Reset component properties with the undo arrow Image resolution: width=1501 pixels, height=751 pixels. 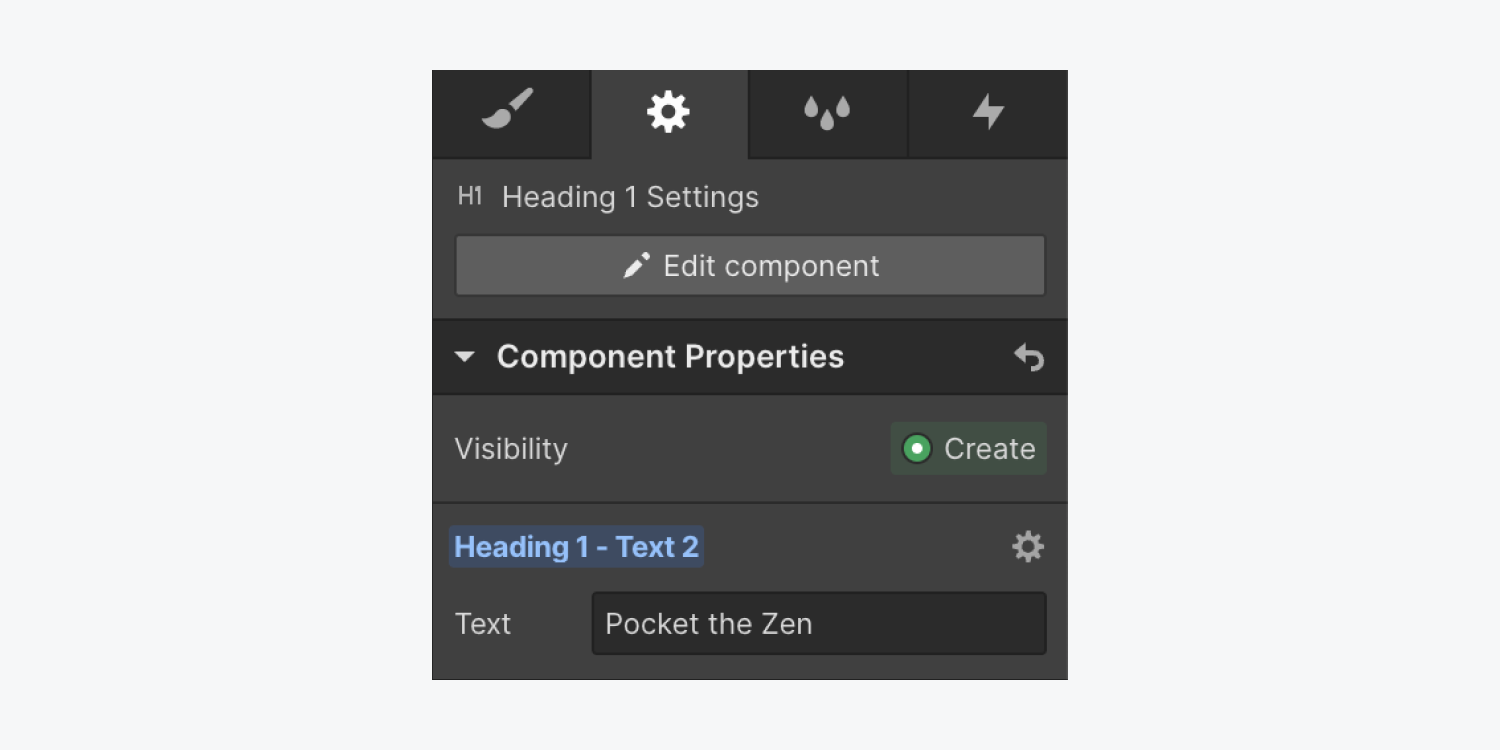pyautogui.click(x=1028, y=357)
